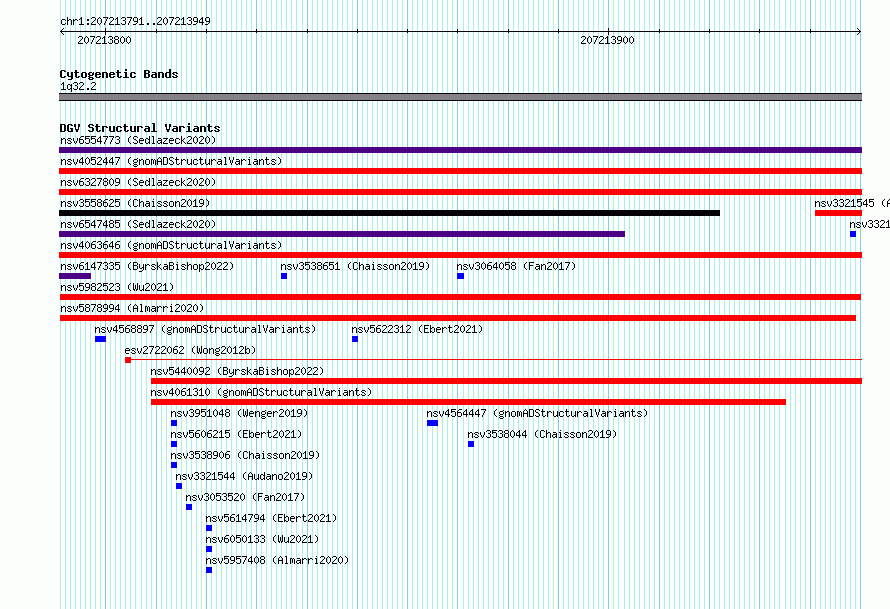890x609 pixels.
Task: Click the DGV Structural Variants track title
Action: 140,128
